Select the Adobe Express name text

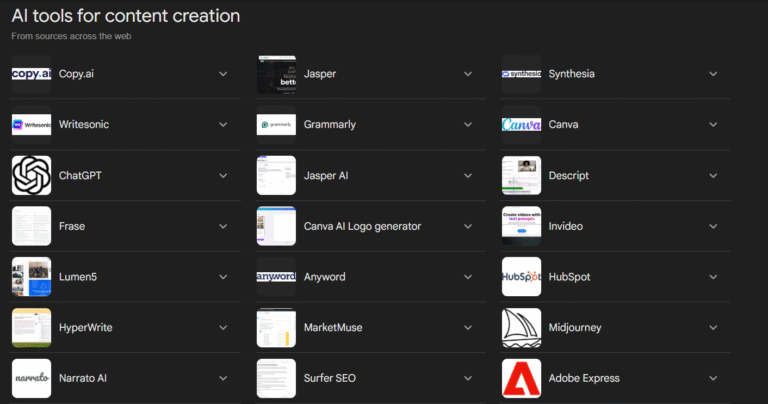pyautogui.click(x=584, y=379)
